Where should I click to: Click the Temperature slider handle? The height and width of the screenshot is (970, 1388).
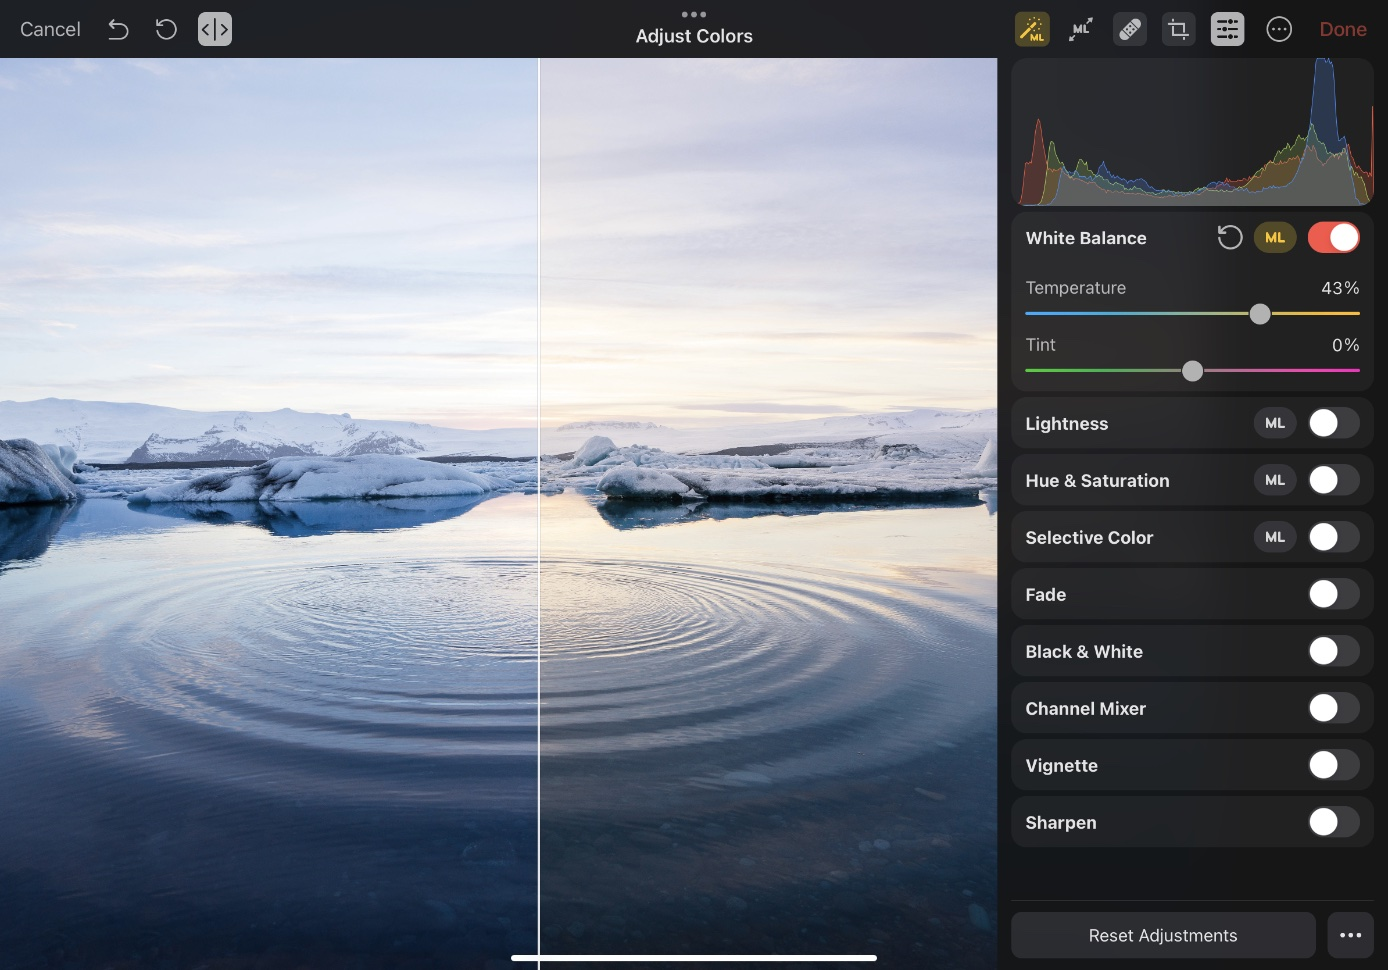click(x=1260, y=314)
